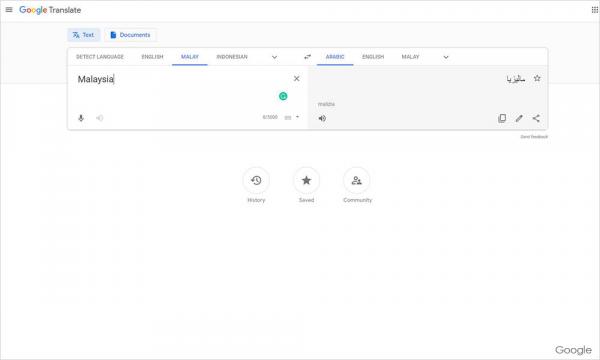Select Detect Language as source

click(100, 57)
